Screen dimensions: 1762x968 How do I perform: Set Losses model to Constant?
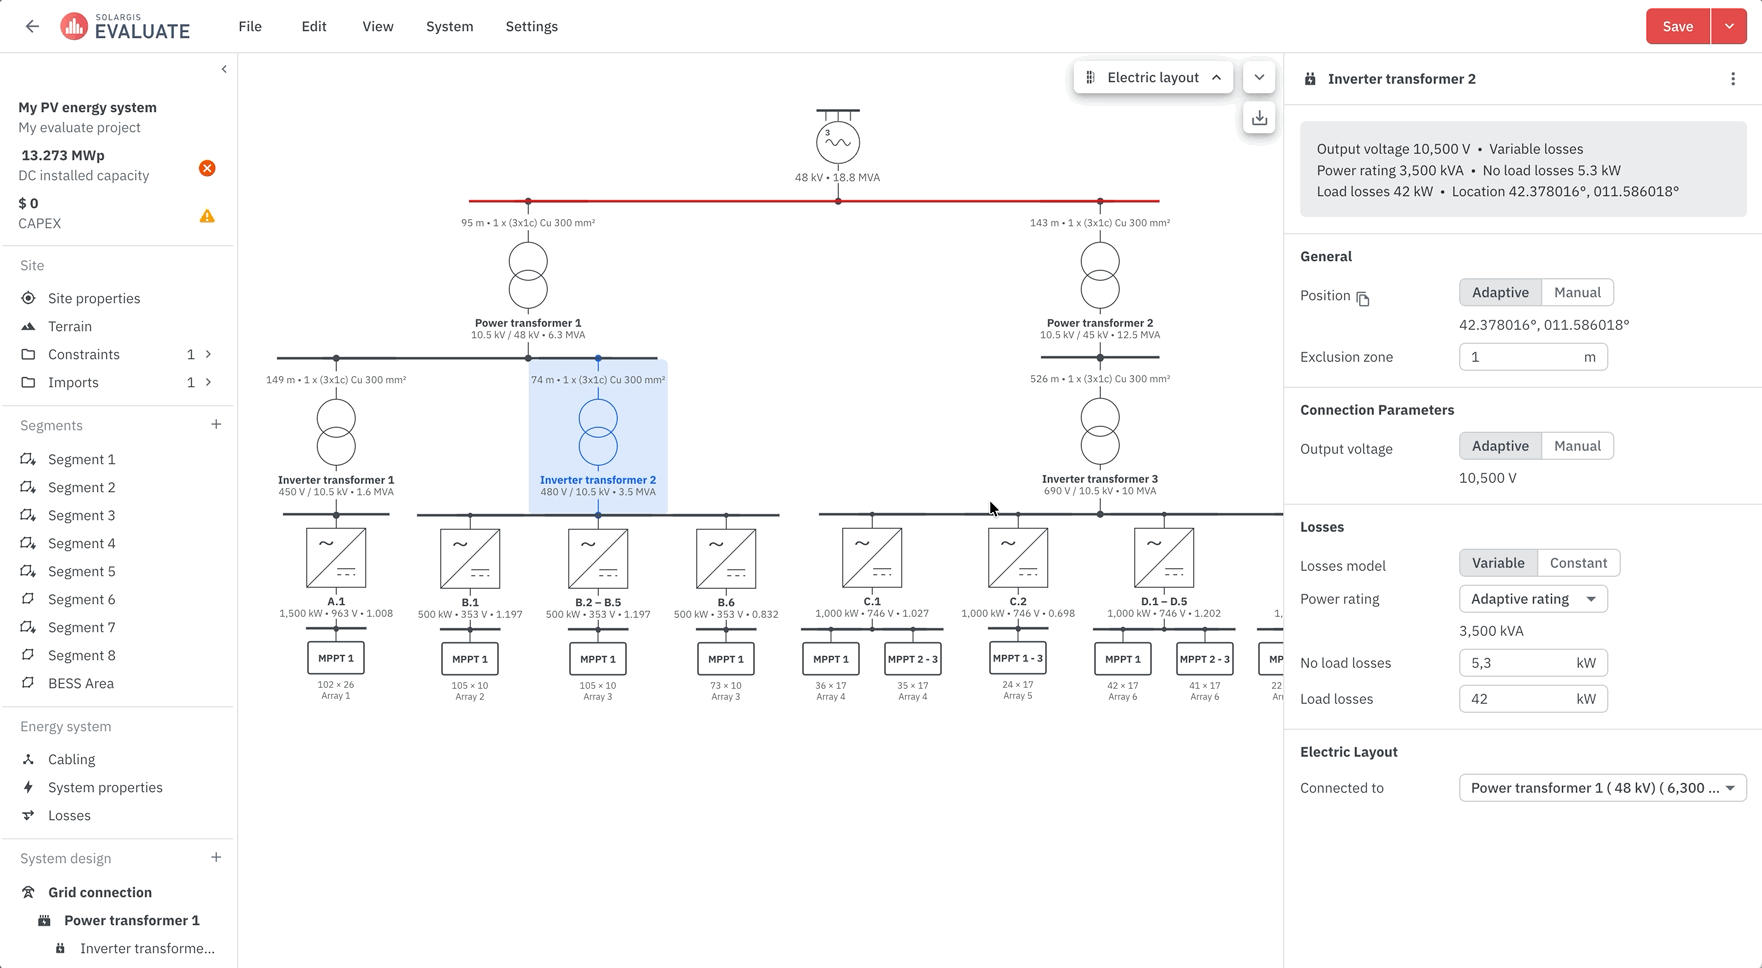(x=1578, y=563)
